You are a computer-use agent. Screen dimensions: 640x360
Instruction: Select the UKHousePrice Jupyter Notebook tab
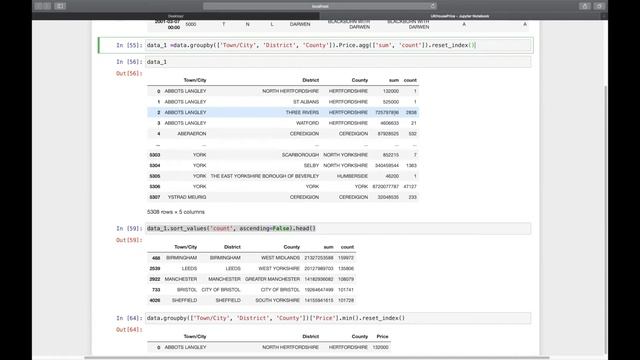point(460,16)
